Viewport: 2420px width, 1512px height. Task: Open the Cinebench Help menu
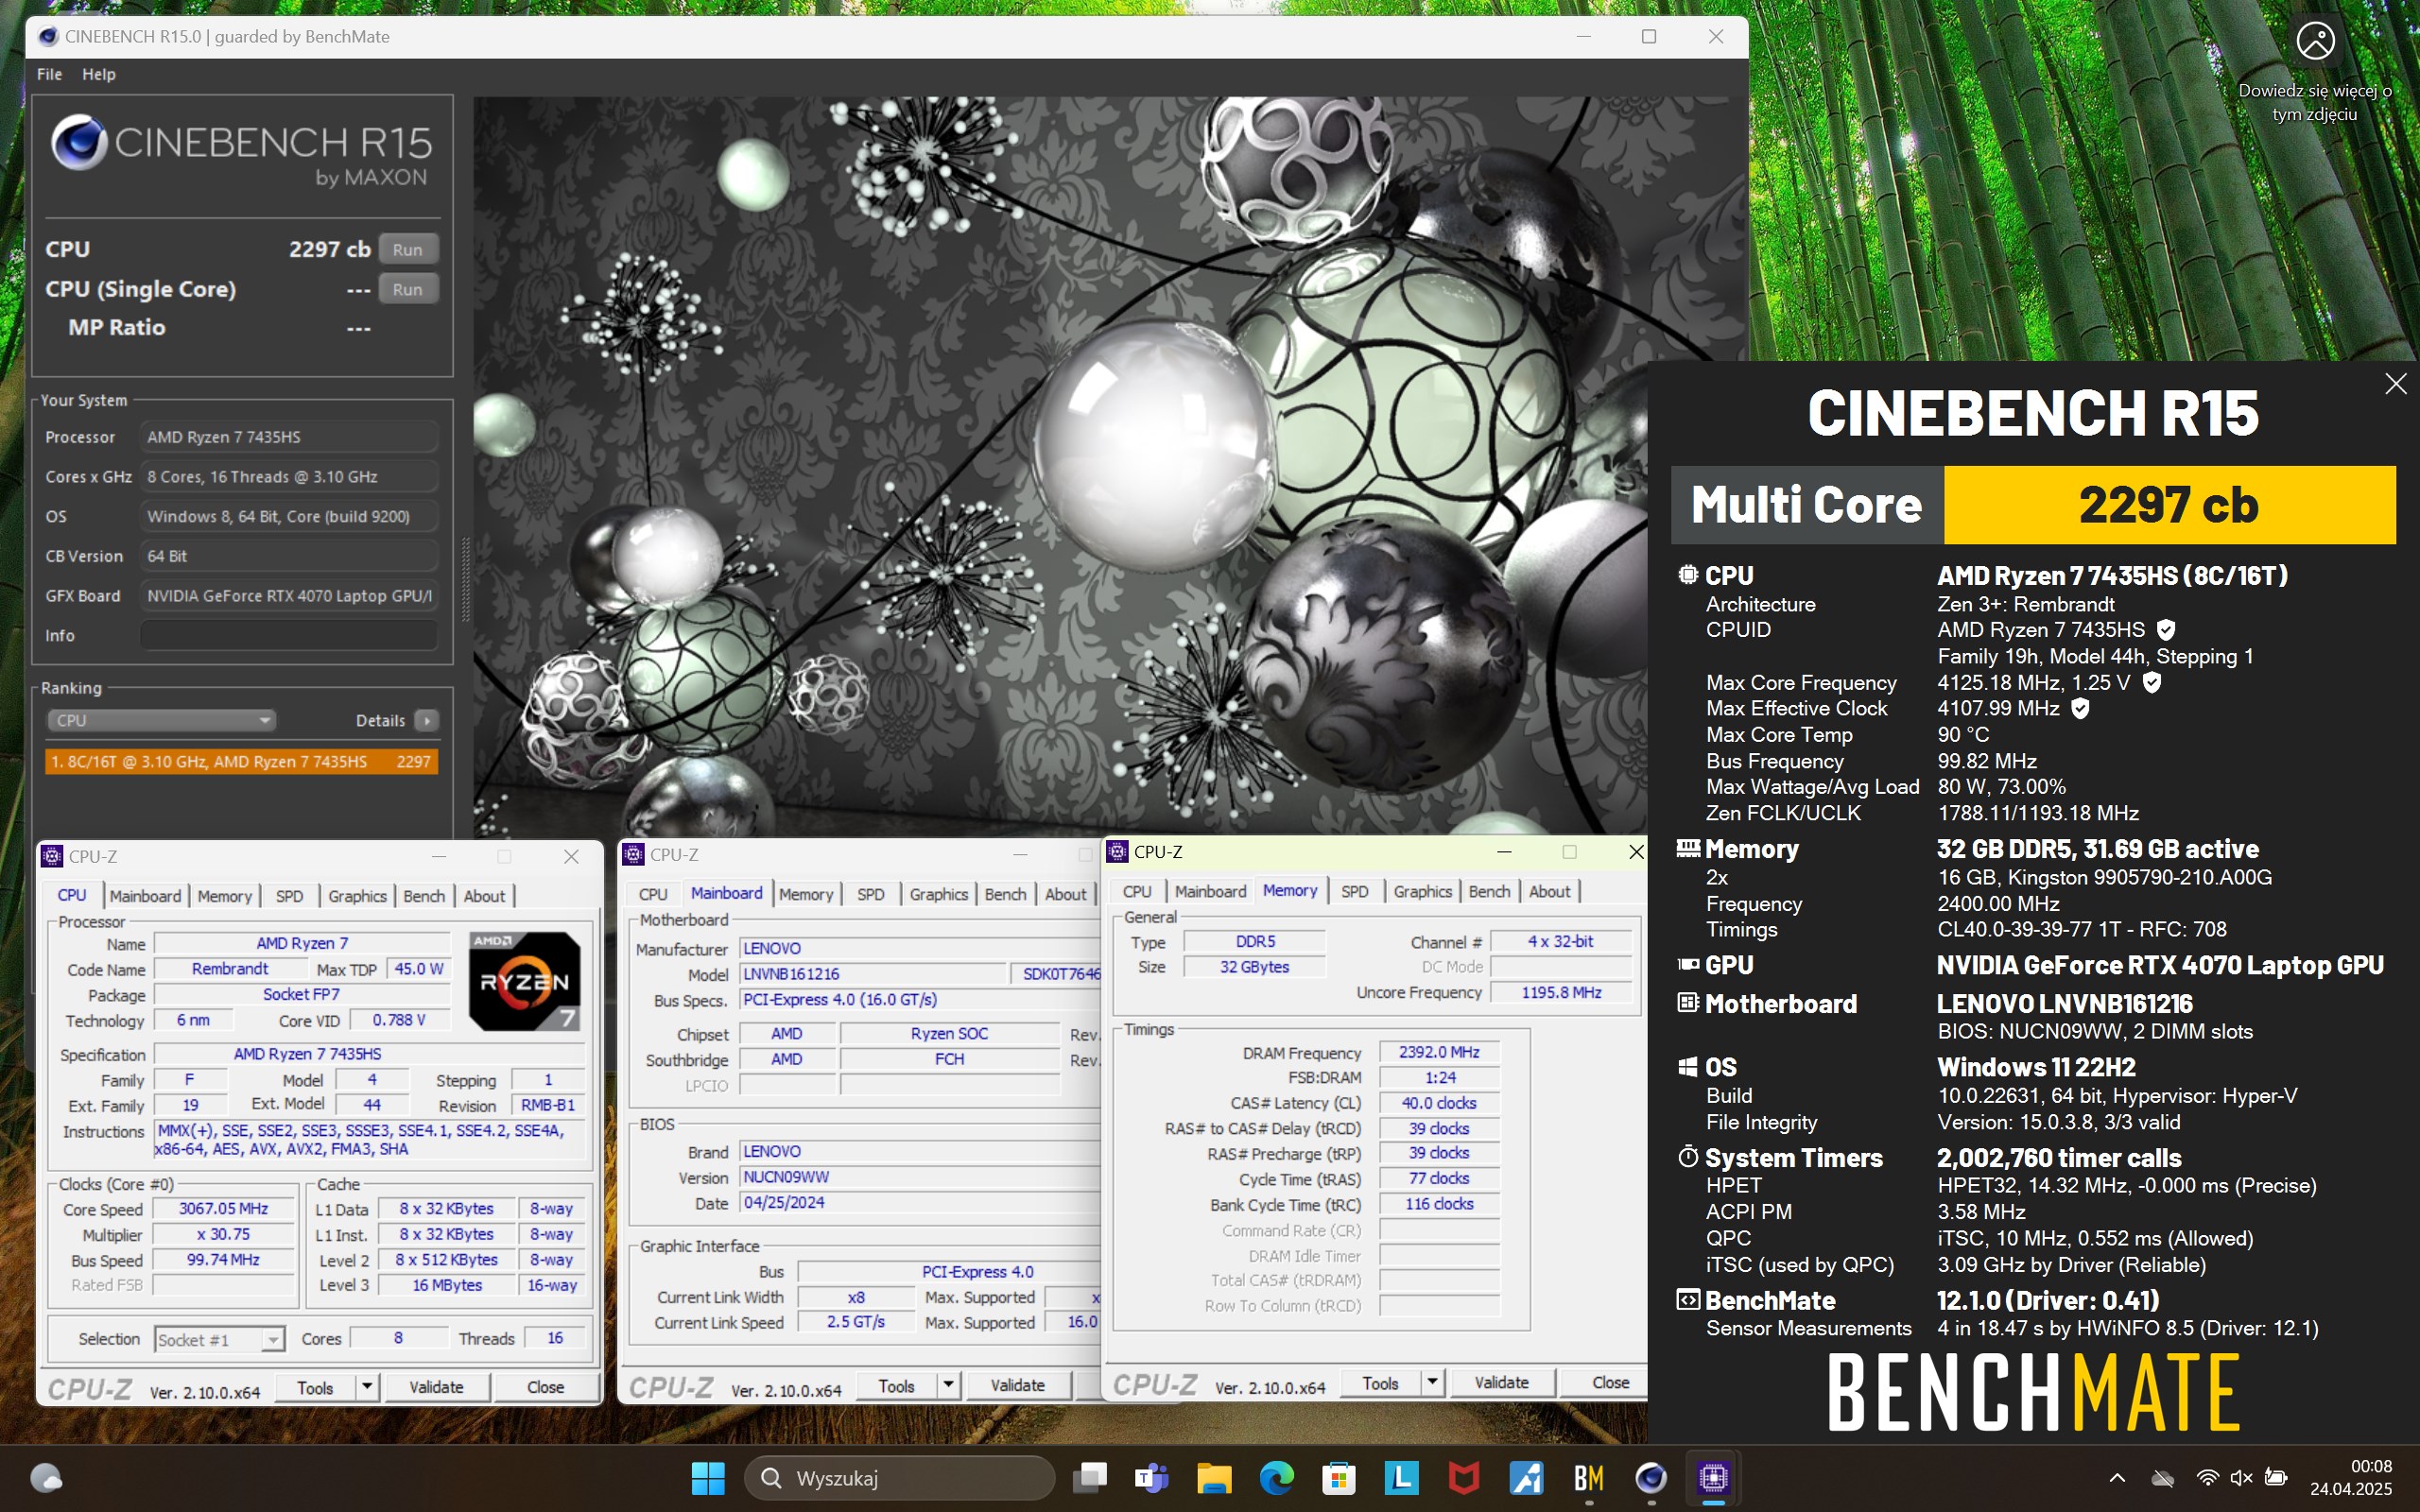(x=99, y=74)
